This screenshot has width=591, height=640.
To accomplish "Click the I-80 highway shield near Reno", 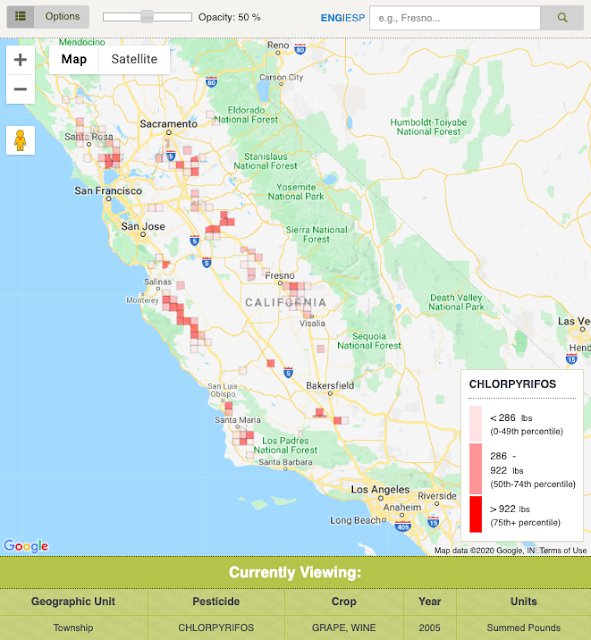I will [x=300, y=49].
